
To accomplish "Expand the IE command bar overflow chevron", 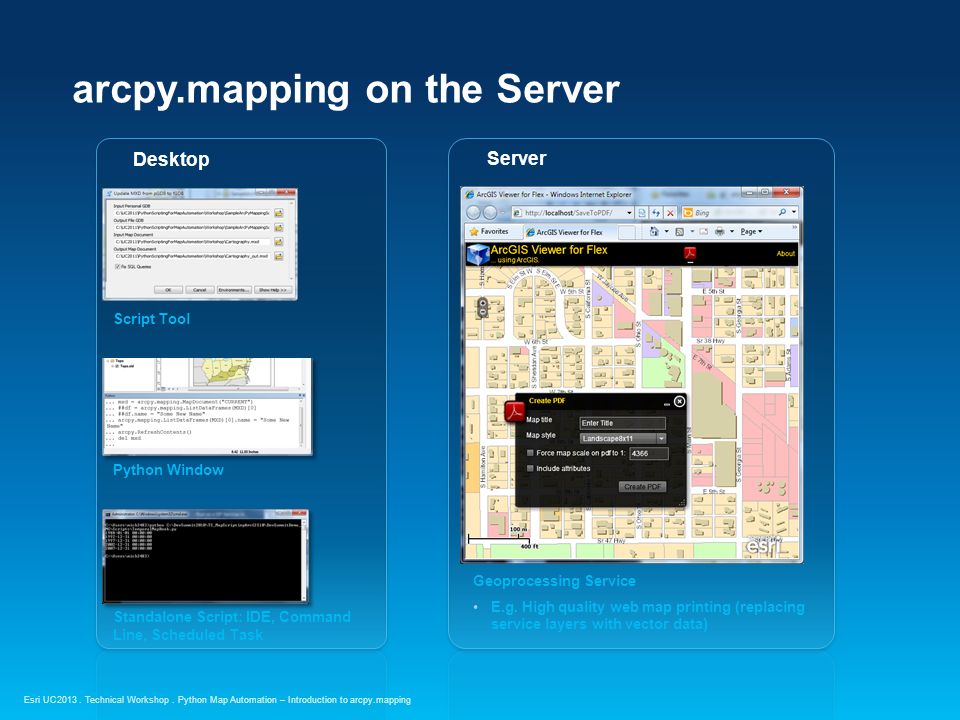I will coord(795,227).
